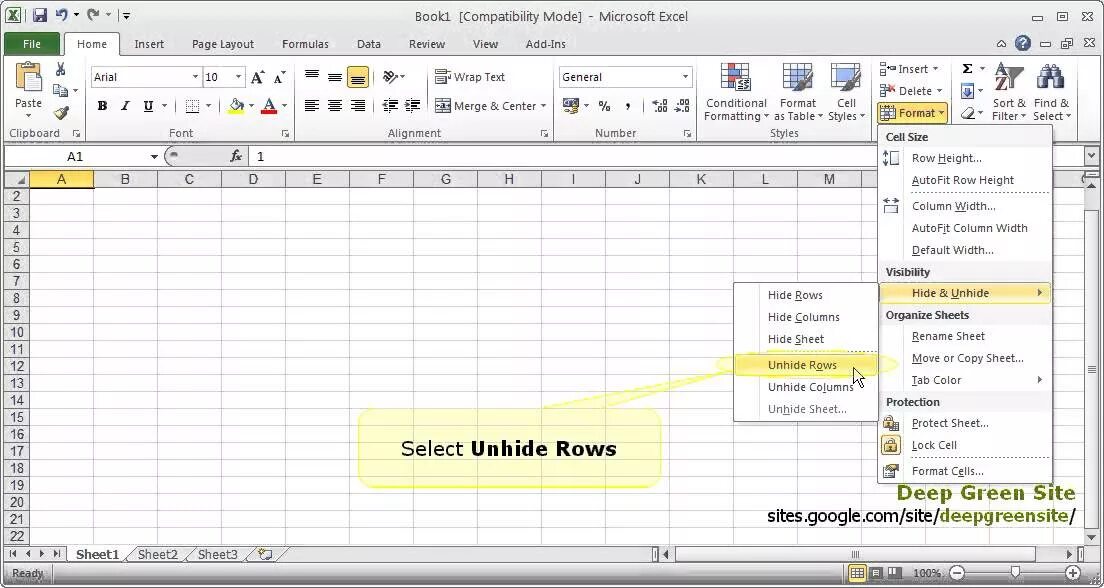Switch to Page Layout view in status bar
This screenshot has height=588, width=1104.
coord(877,573)
